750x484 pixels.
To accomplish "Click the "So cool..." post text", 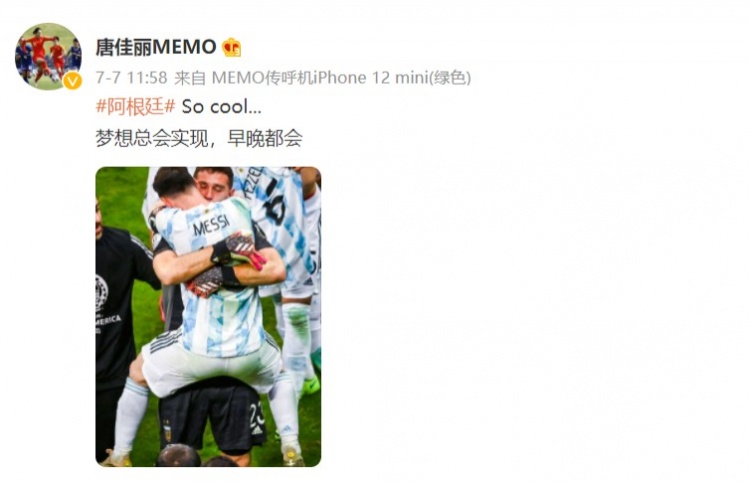I will pos(221,107).
